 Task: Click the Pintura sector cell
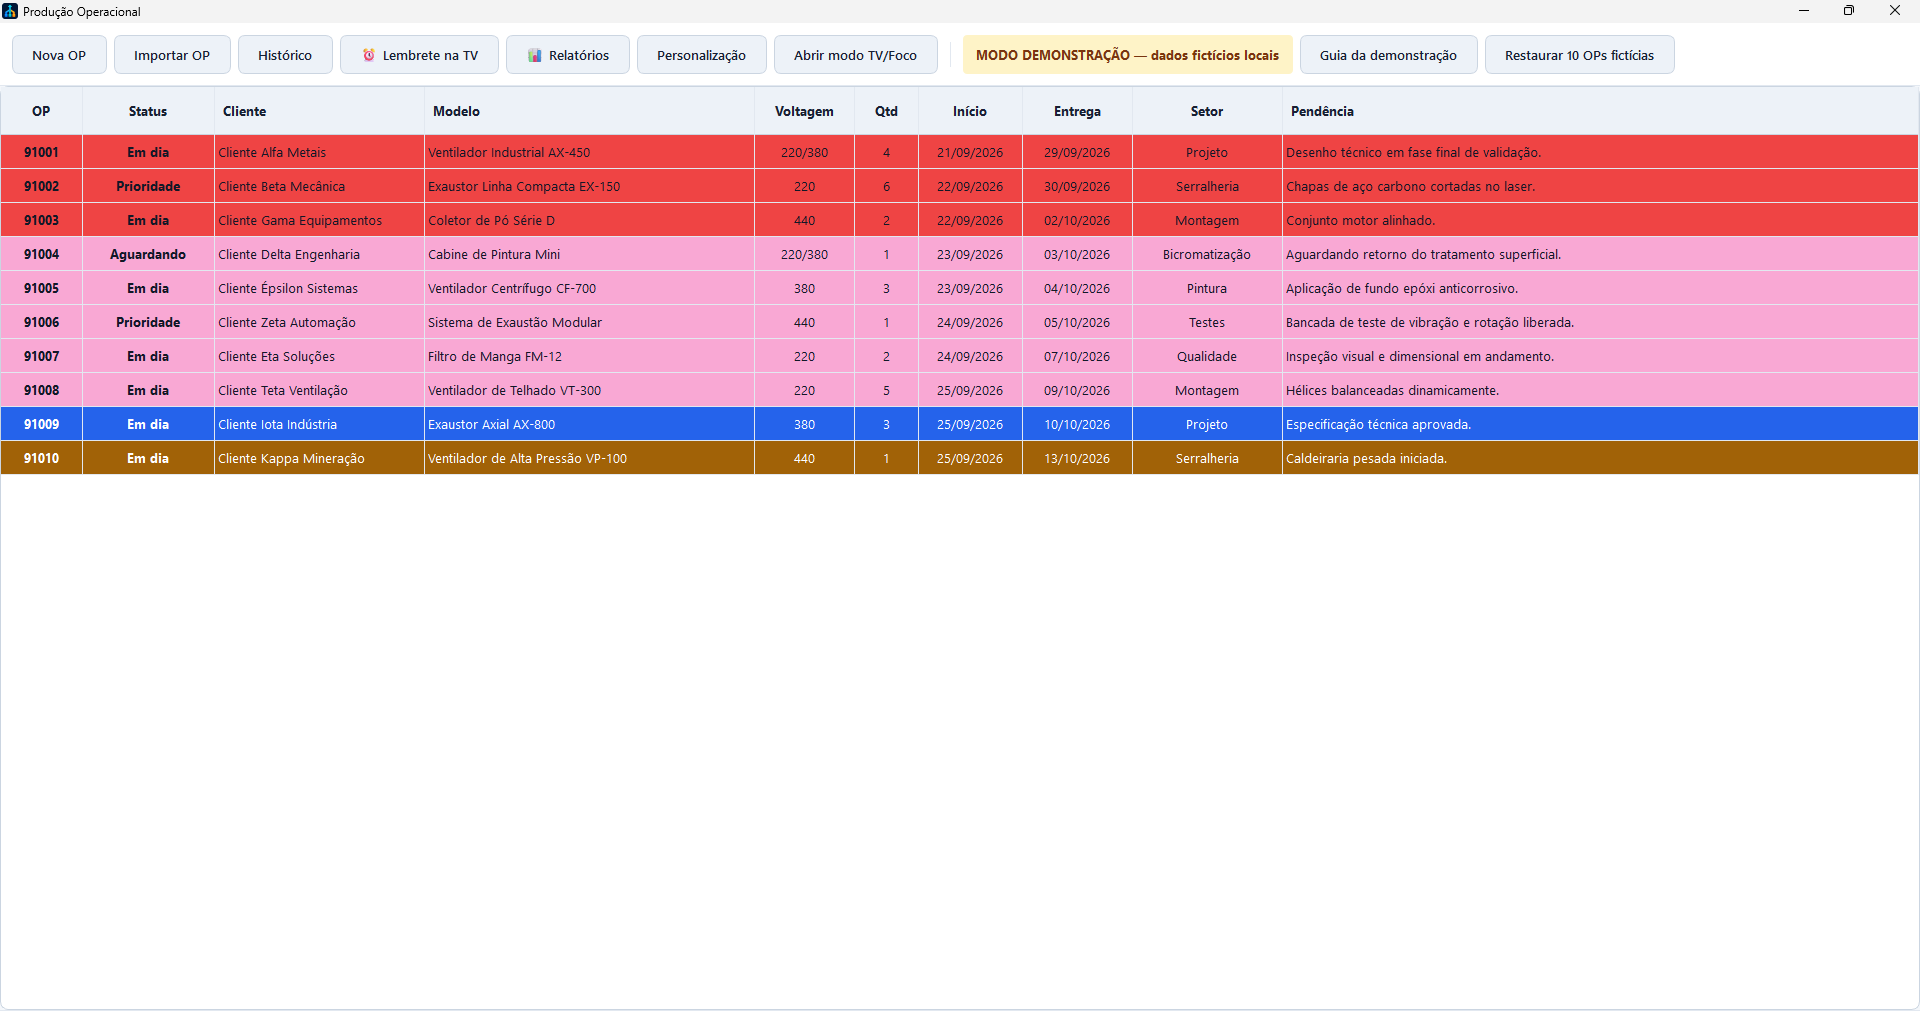[x=1207, y=288]
